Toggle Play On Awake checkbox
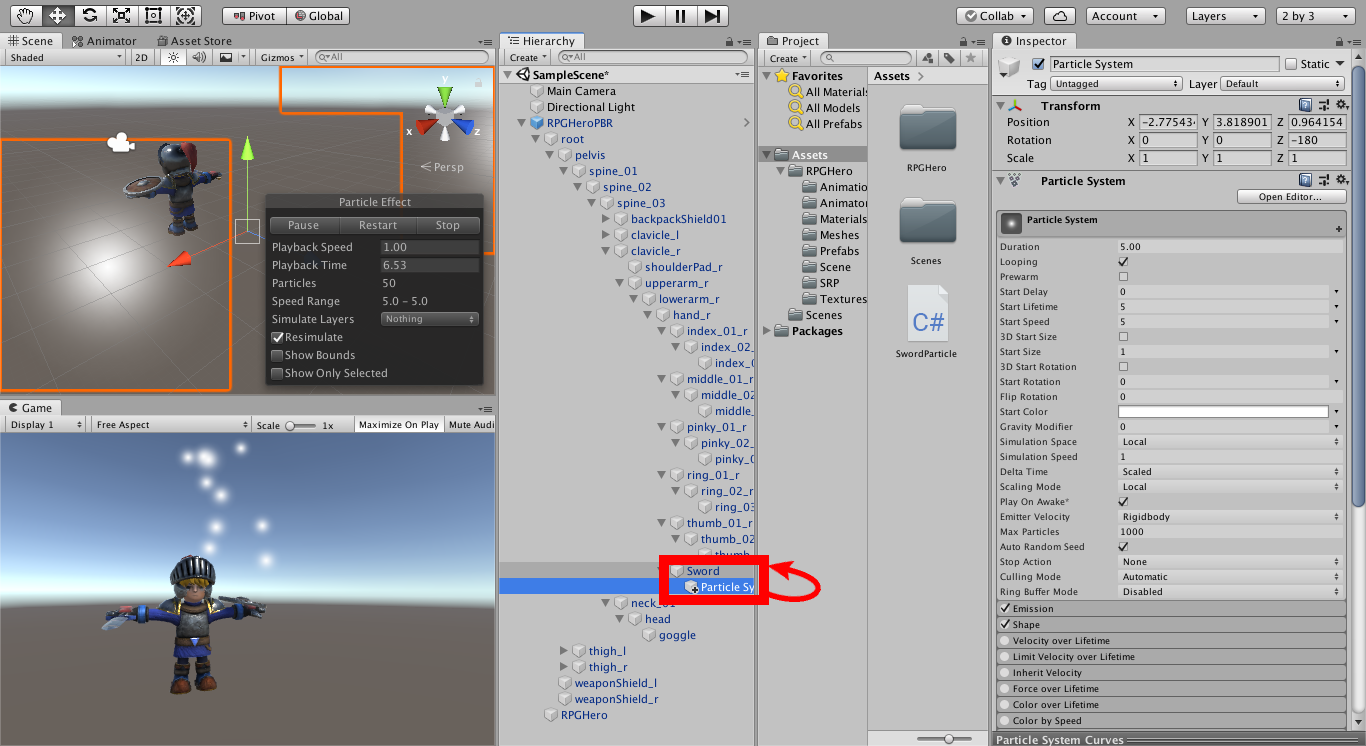 pos(1123,502)
